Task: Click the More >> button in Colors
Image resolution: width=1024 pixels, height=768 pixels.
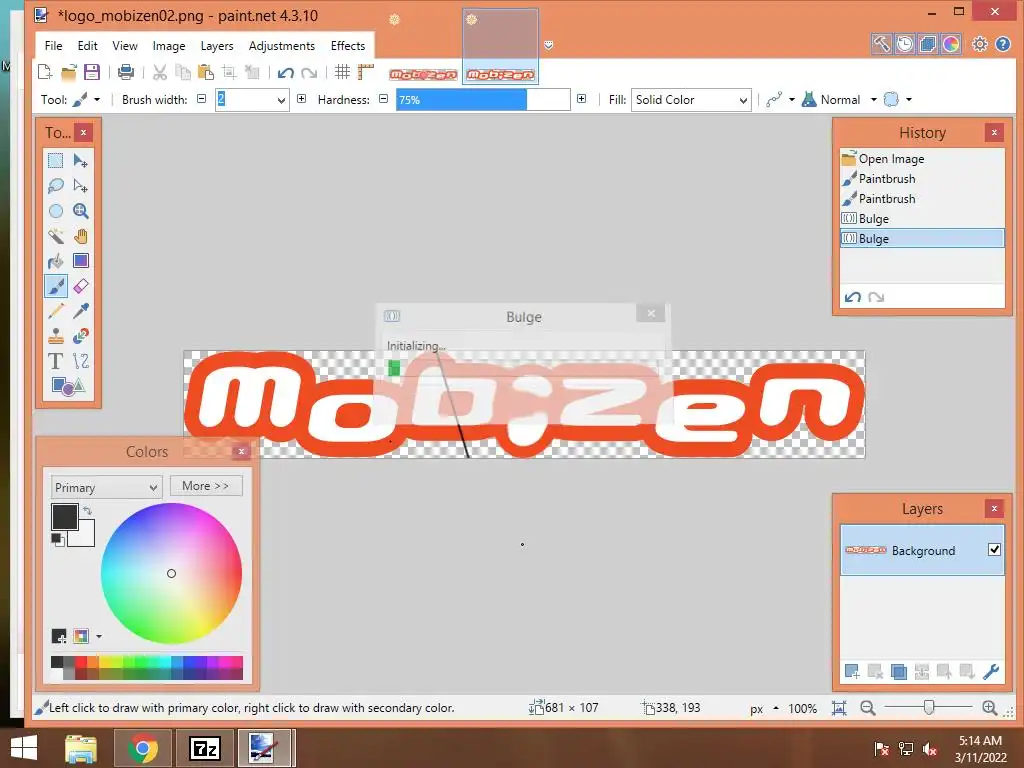Action: [206, 486]
